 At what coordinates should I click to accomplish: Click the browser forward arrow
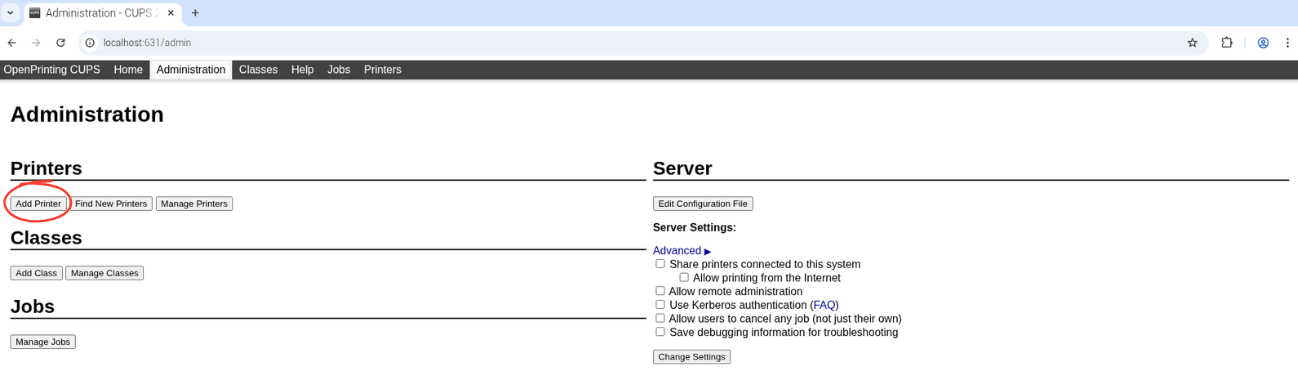[x=36, y=43]
